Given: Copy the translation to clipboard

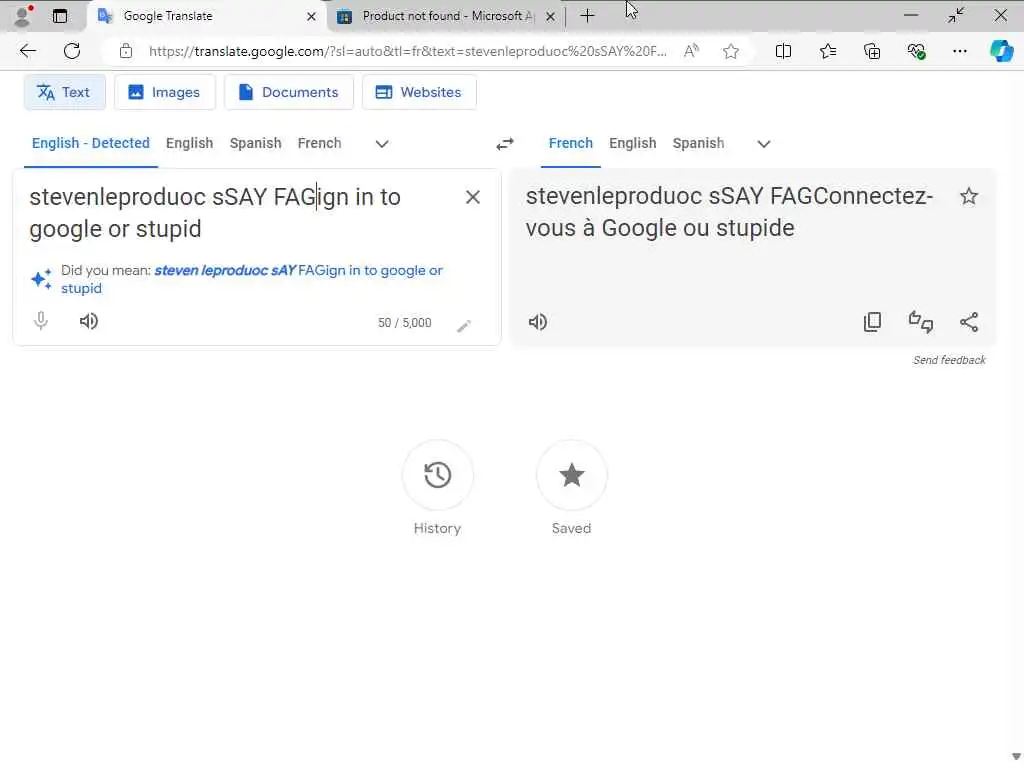Looking at the screenshot, I should pos(872,321).
